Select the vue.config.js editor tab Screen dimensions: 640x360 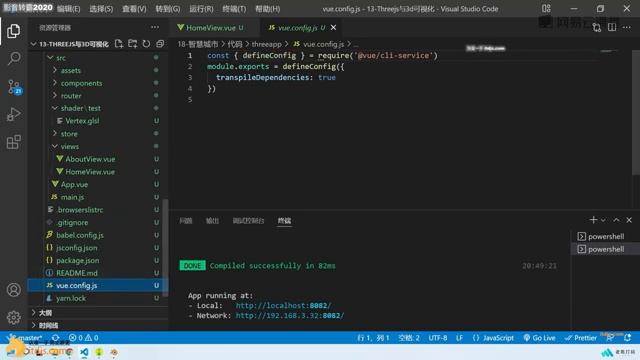(x=297, y=28)
